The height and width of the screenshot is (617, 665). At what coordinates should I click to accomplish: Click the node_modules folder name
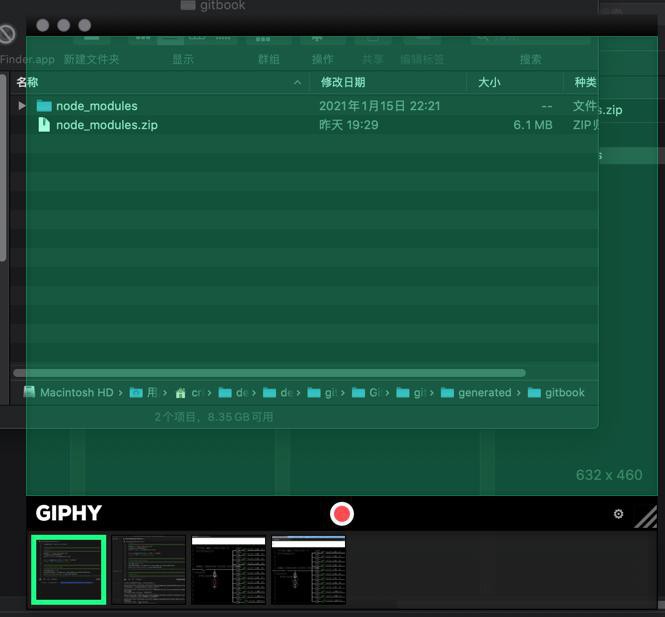click(x=97, y=106)
